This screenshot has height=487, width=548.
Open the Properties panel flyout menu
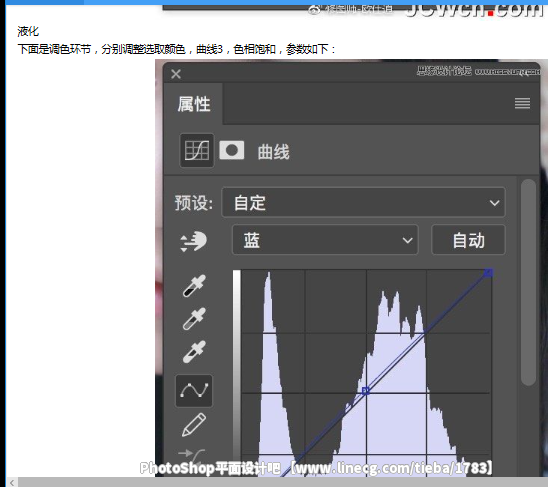tap(522, 103)
